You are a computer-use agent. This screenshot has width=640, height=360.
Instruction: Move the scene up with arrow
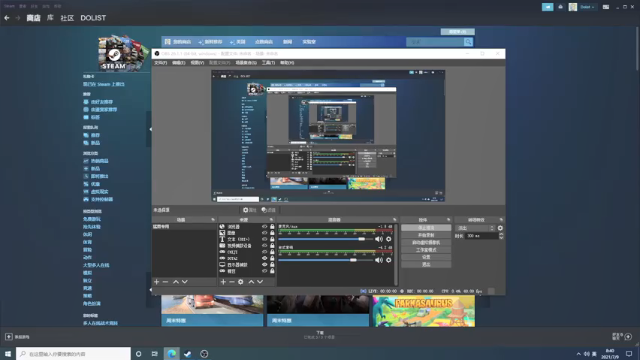pos(176,282)
